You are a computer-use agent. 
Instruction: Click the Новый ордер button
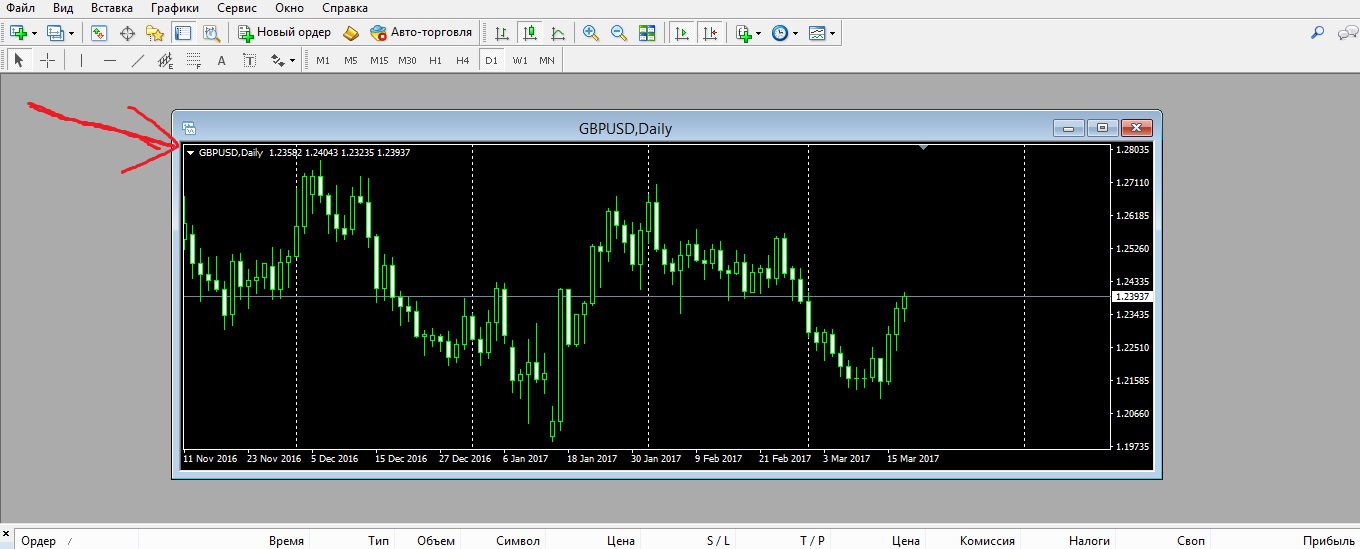coord(284,32)
